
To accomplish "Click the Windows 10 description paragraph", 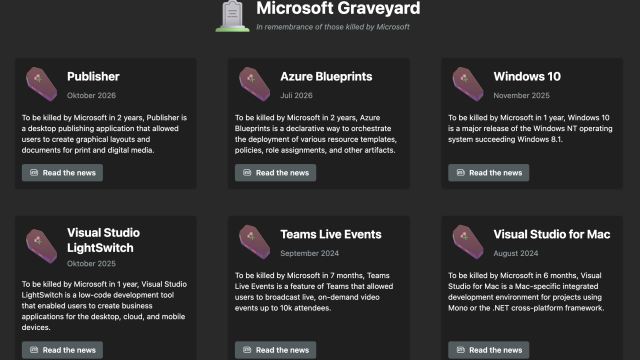I will pos(530,129).
